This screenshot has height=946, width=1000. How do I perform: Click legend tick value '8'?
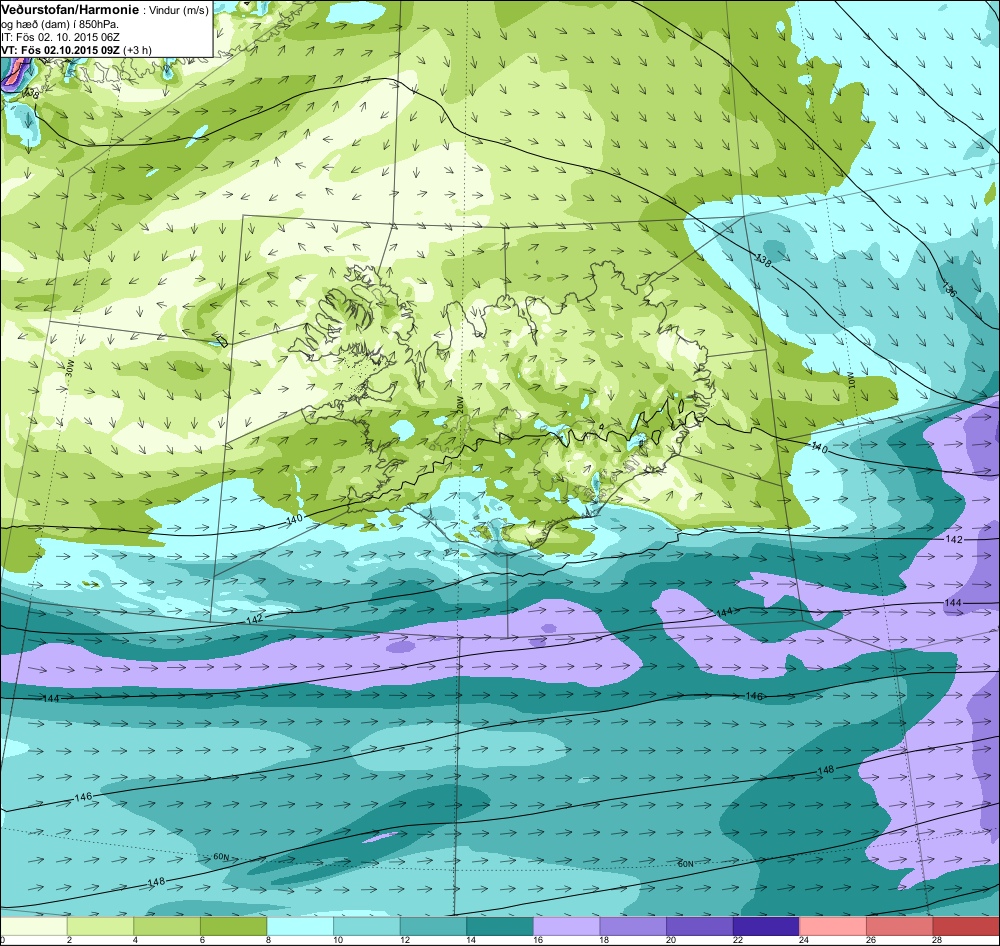269,940
